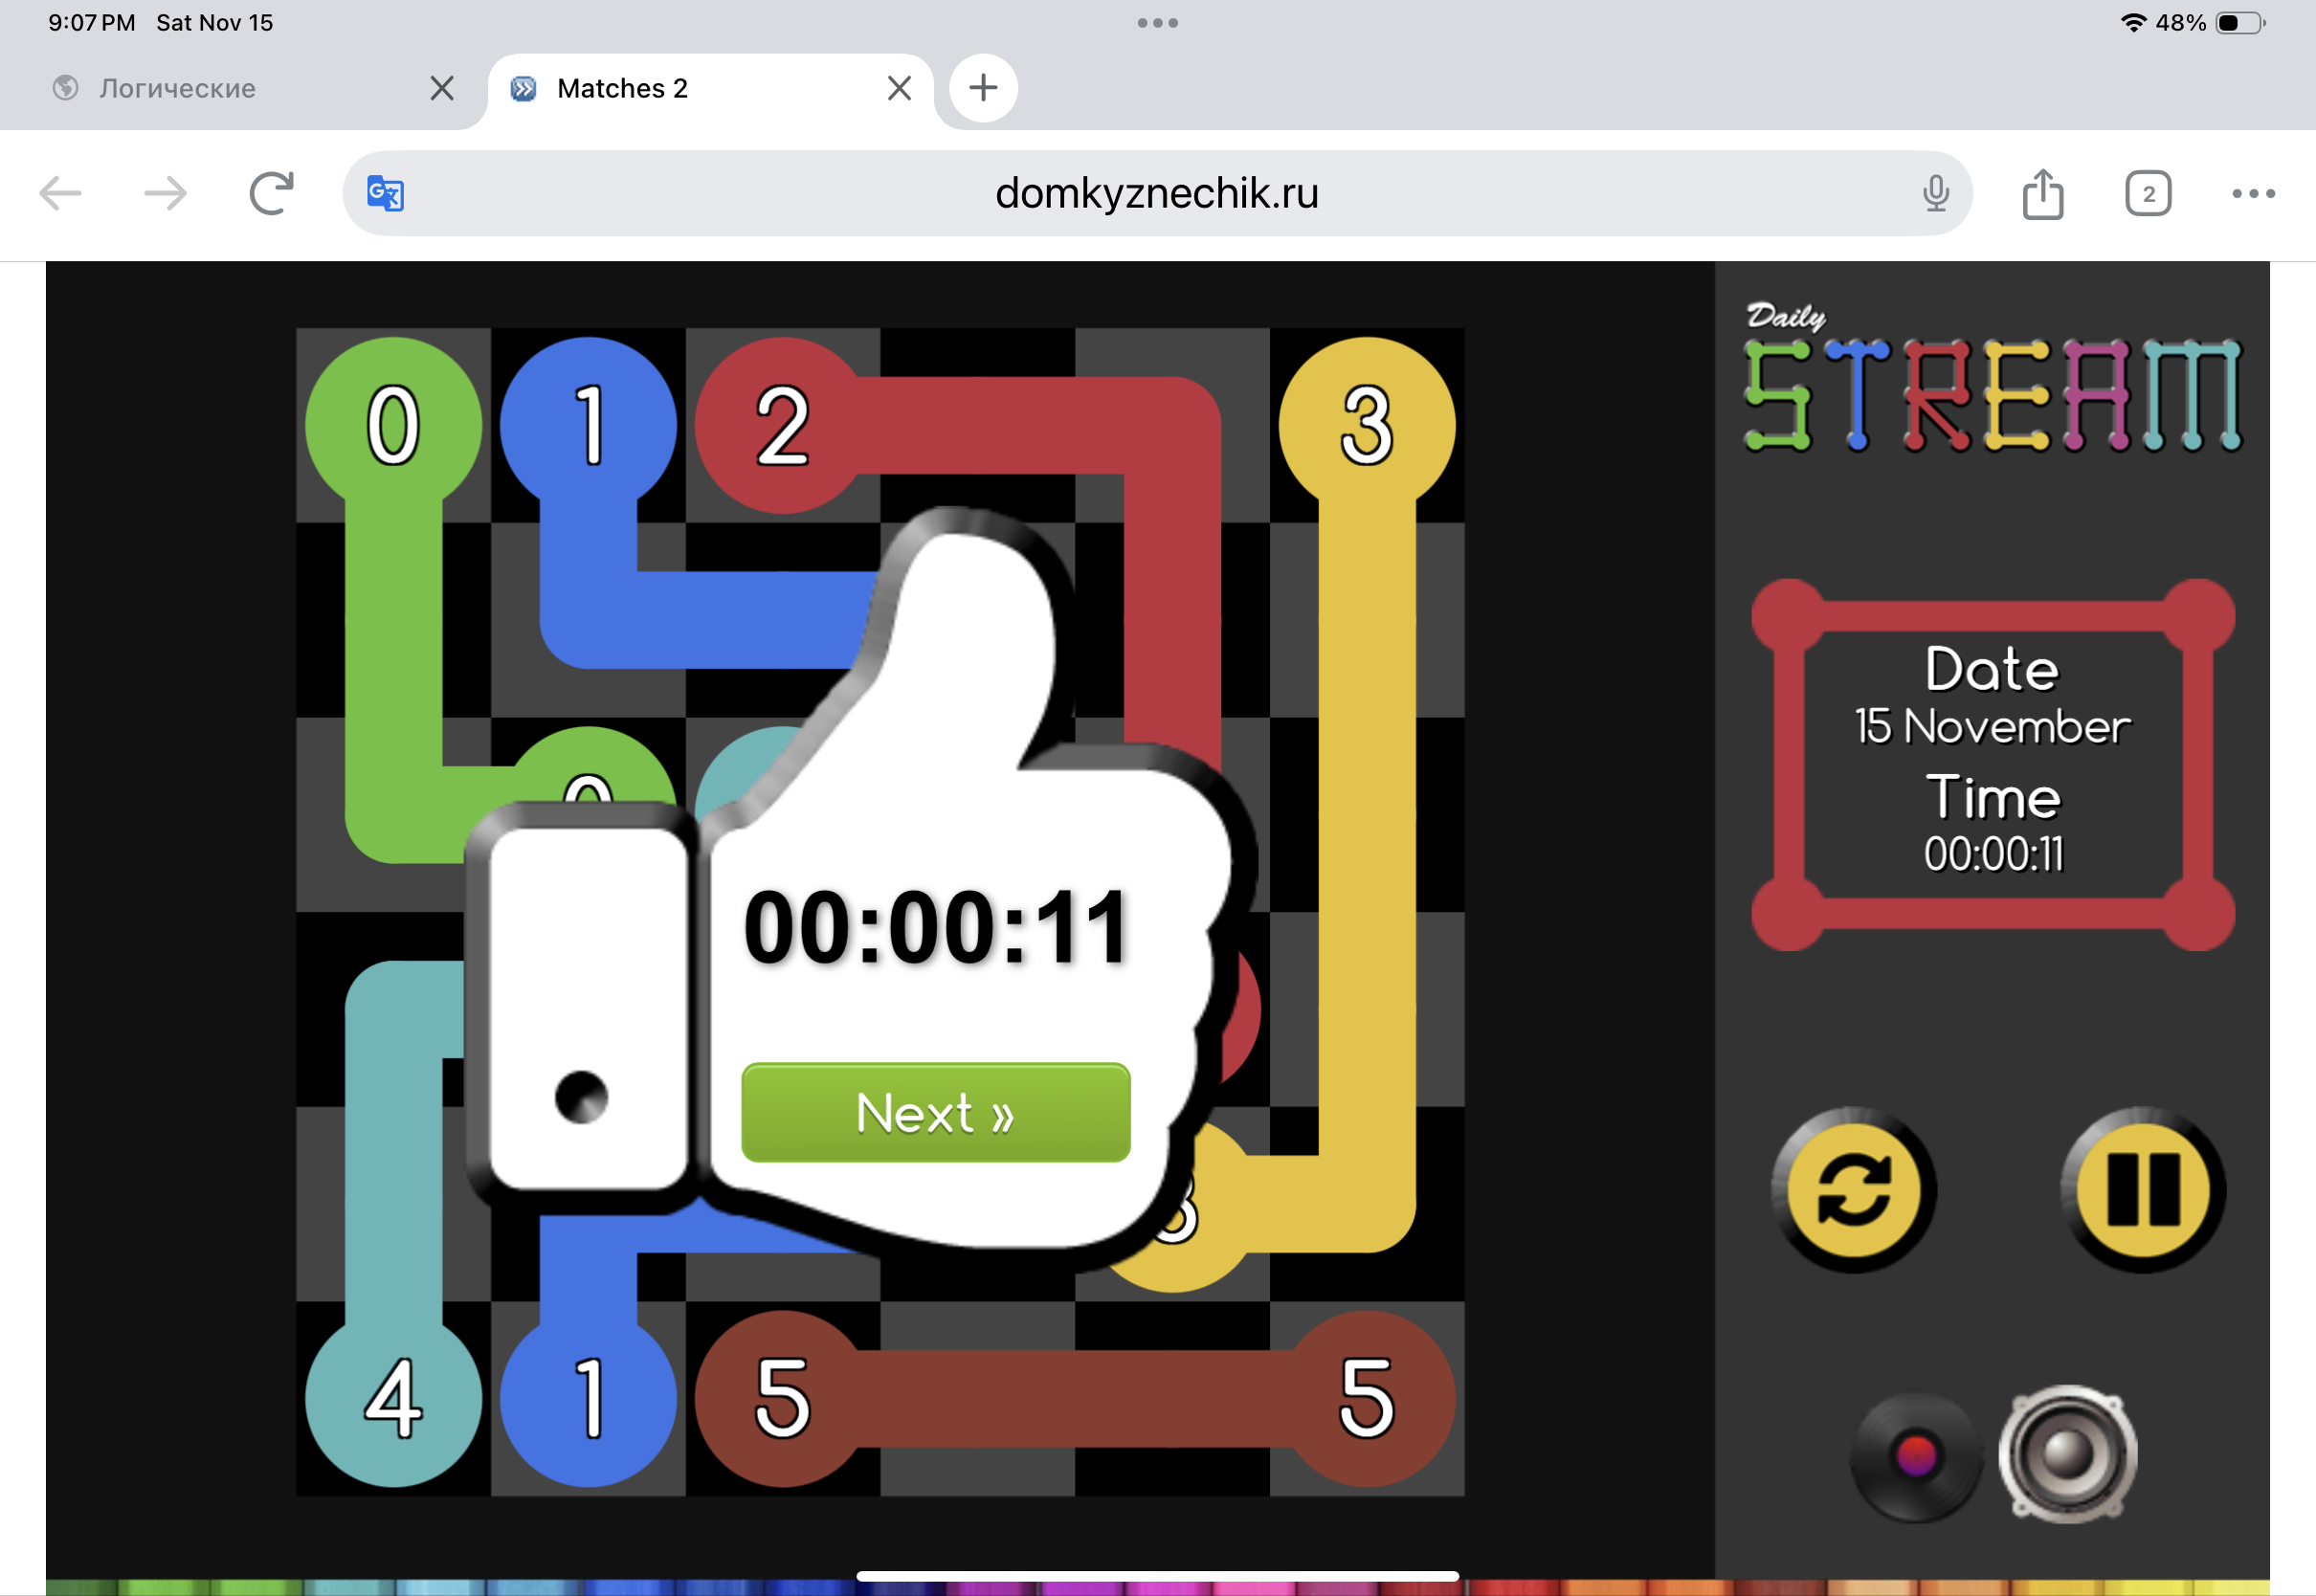Tap the Google Translate icon in address bar

tap(385, 193)
